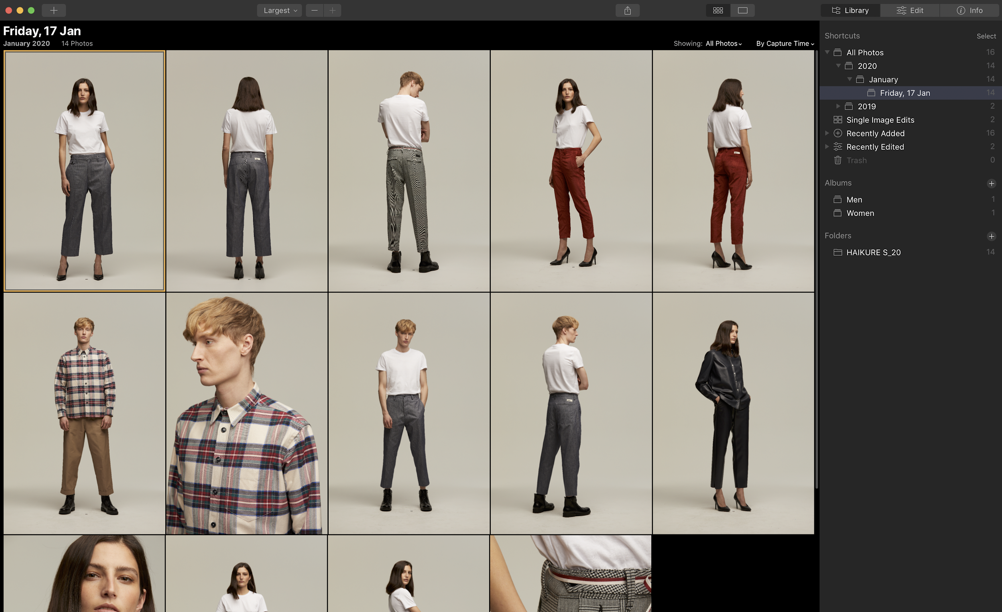1002x612 pixels.
Task: Switch to single image view
Action: pyautogui.click(x=743, y=10)
